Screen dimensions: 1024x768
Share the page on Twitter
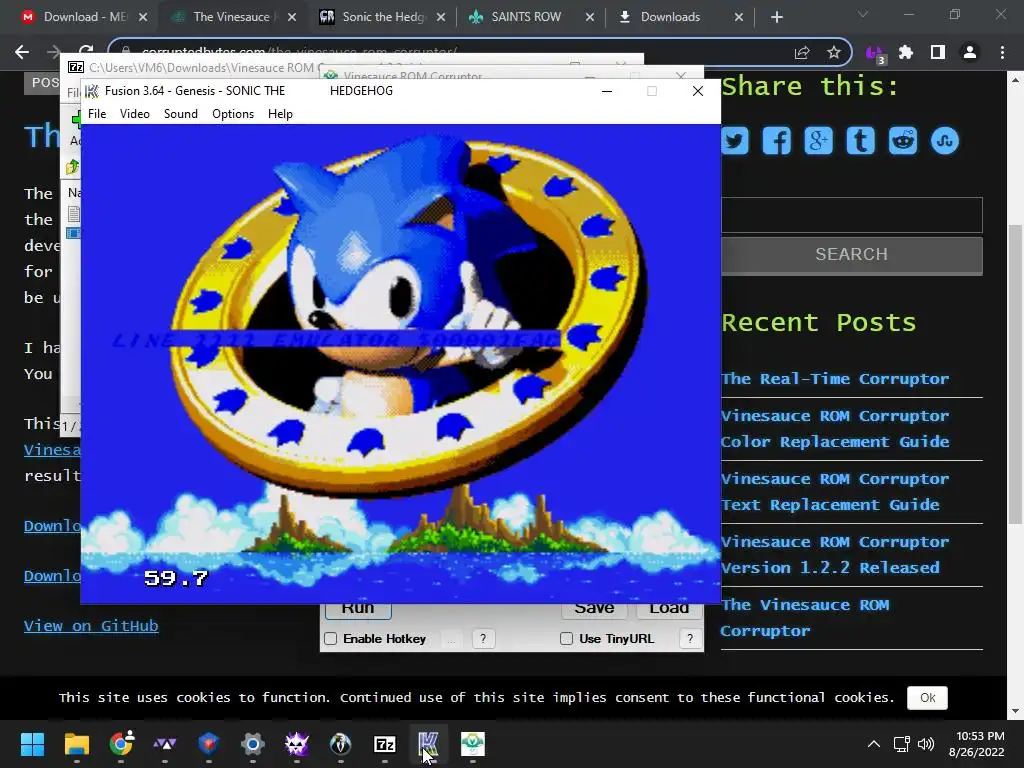(735, 140)
